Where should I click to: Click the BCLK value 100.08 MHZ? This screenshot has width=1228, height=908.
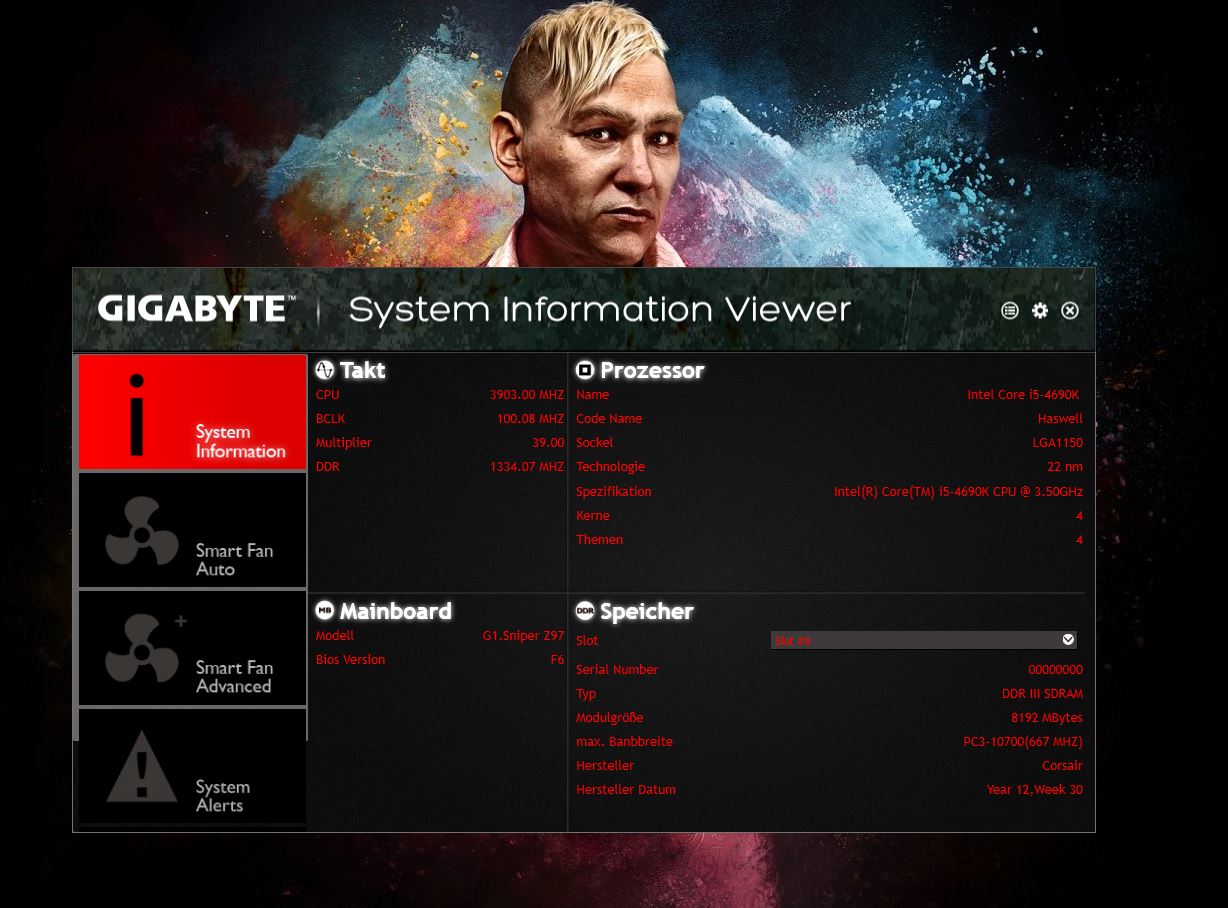click(530, 419)
